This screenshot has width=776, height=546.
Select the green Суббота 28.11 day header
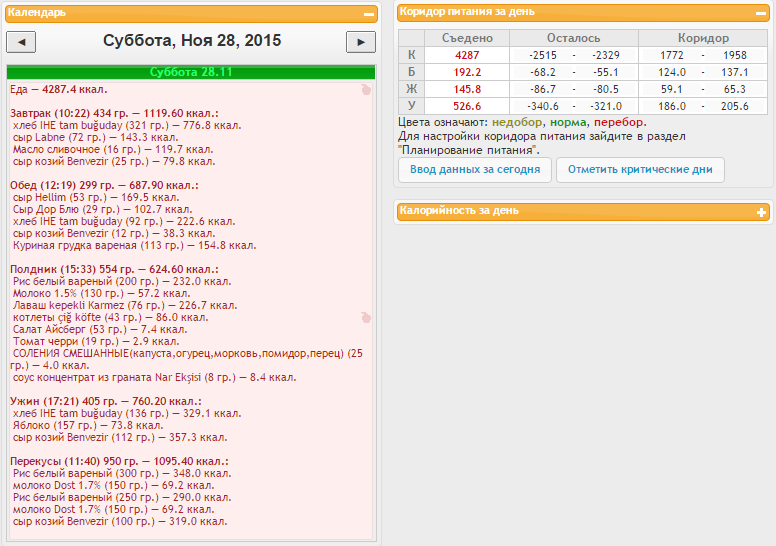pyautogui.click(x=191, y=72)
